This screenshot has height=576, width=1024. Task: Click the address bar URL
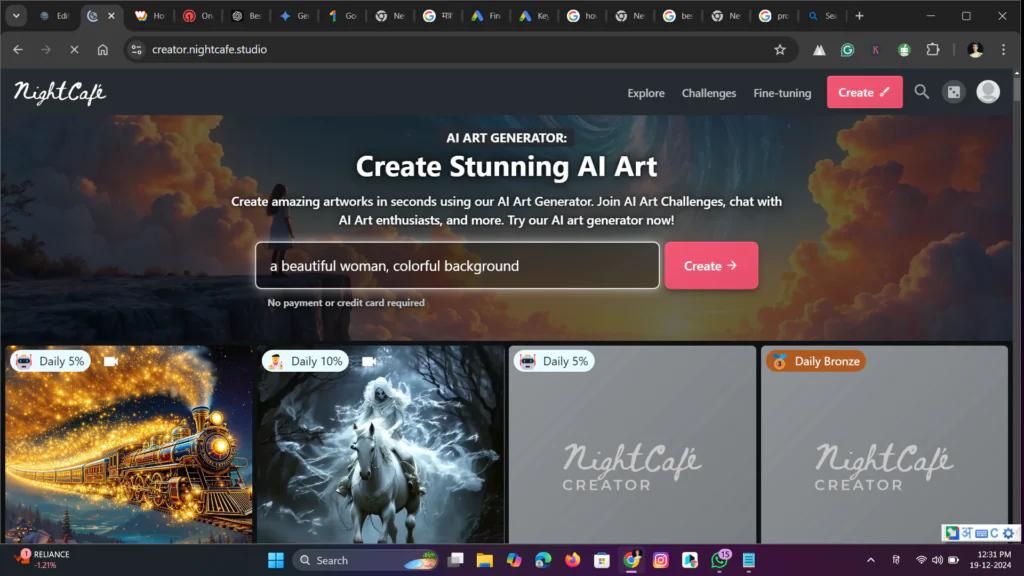(x=209, y=50)
